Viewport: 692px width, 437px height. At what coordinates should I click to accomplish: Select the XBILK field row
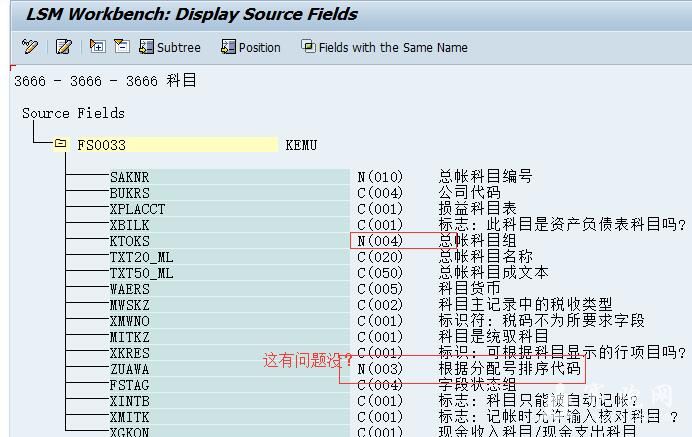tap(229, 225)
